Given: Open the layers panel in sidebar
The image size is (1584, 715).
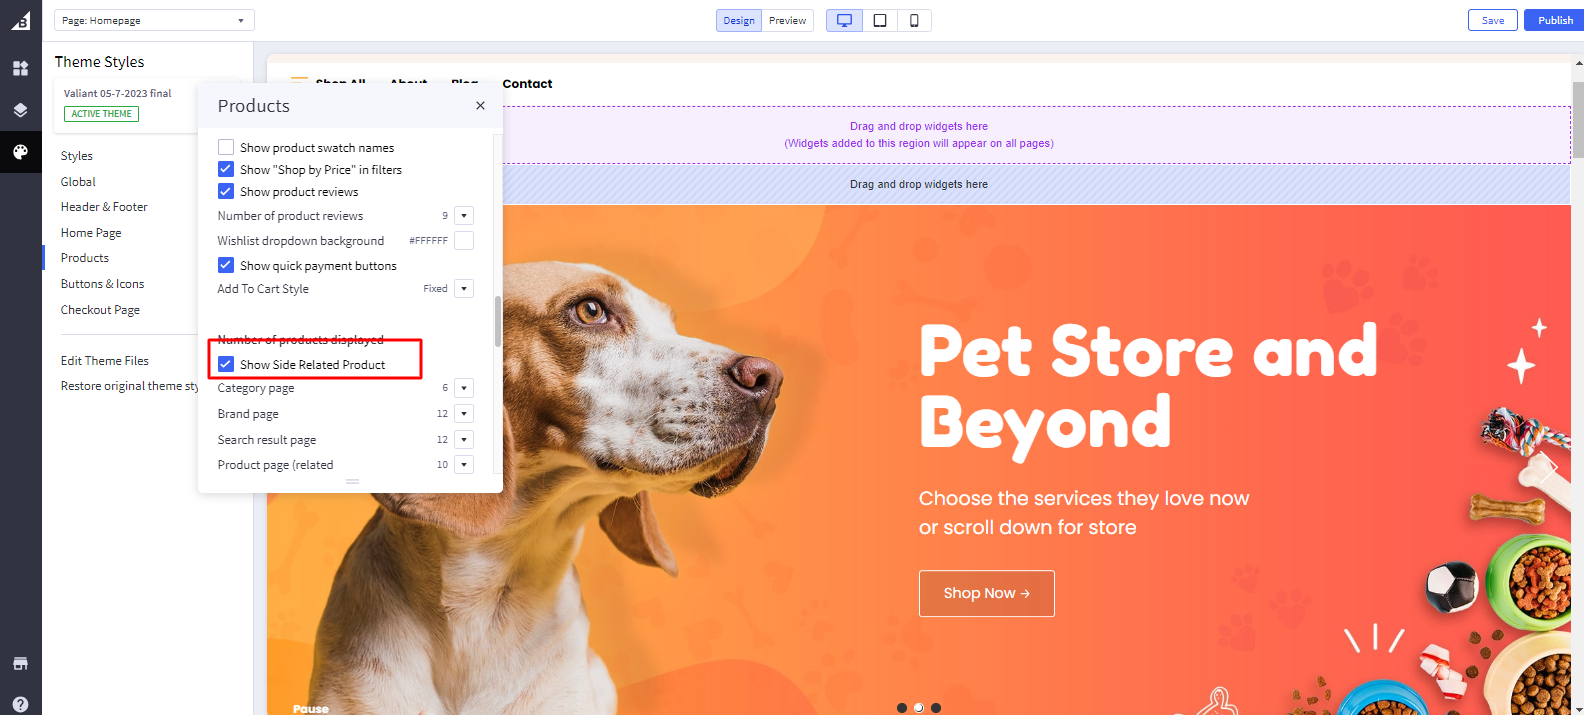Looking at the screenshot, I should tap(20, 110).
